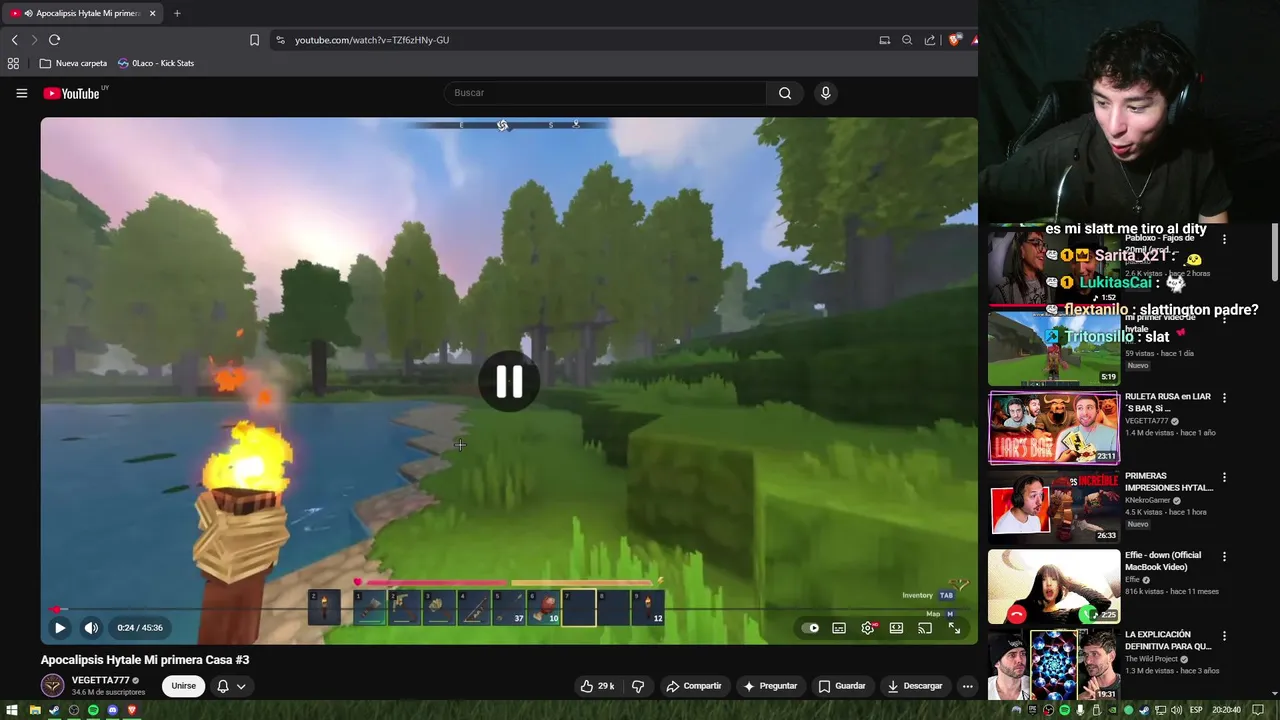Open more actions three-dot menu below video
The width and height of the screenshot is (1280, 720).
[967, 686]
